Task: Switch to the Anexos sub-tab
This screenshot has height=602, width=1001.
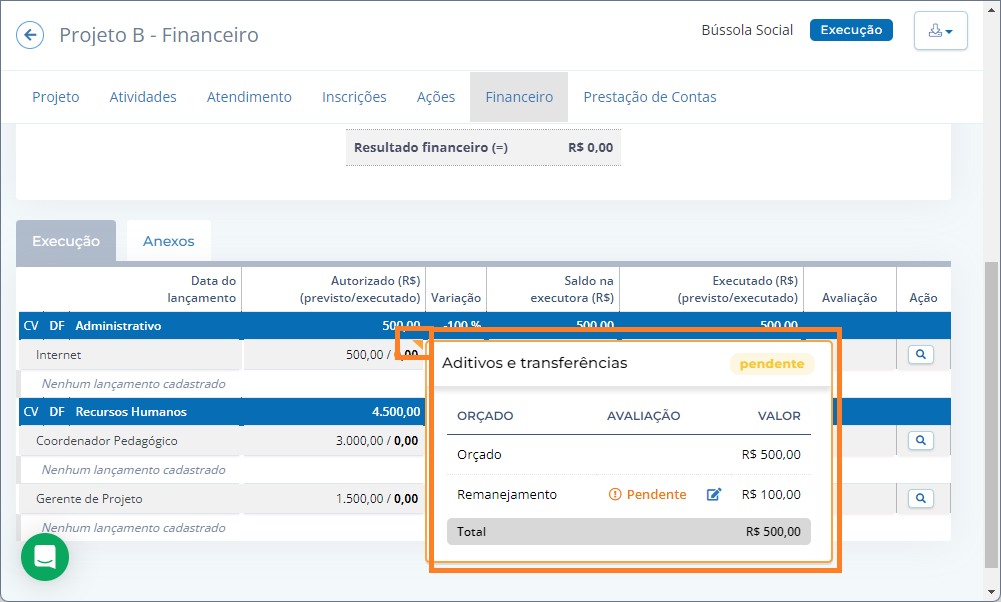Action: point(169,241)
